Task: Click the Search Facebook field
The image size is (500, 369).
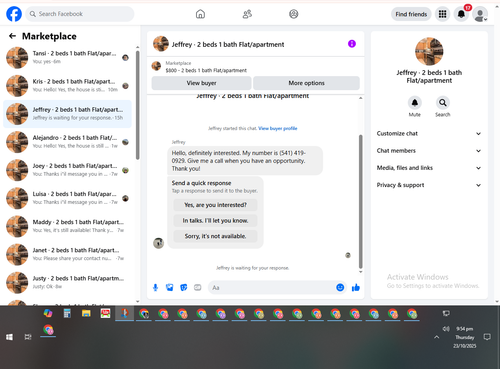Action: point(80,14)
